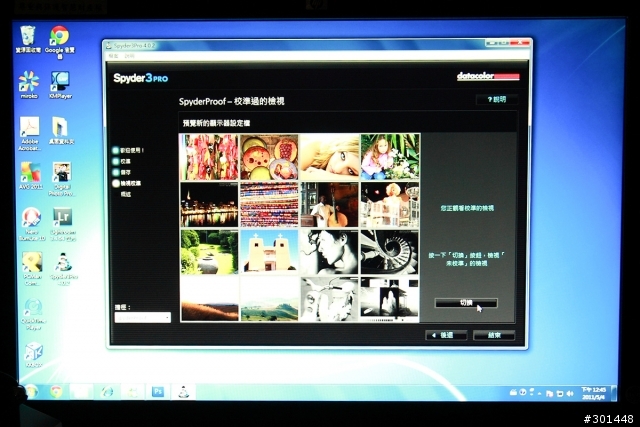640x427 pixels.
Task: Click the taskbar clock showing 12:45
Action: tap(593, 393)
